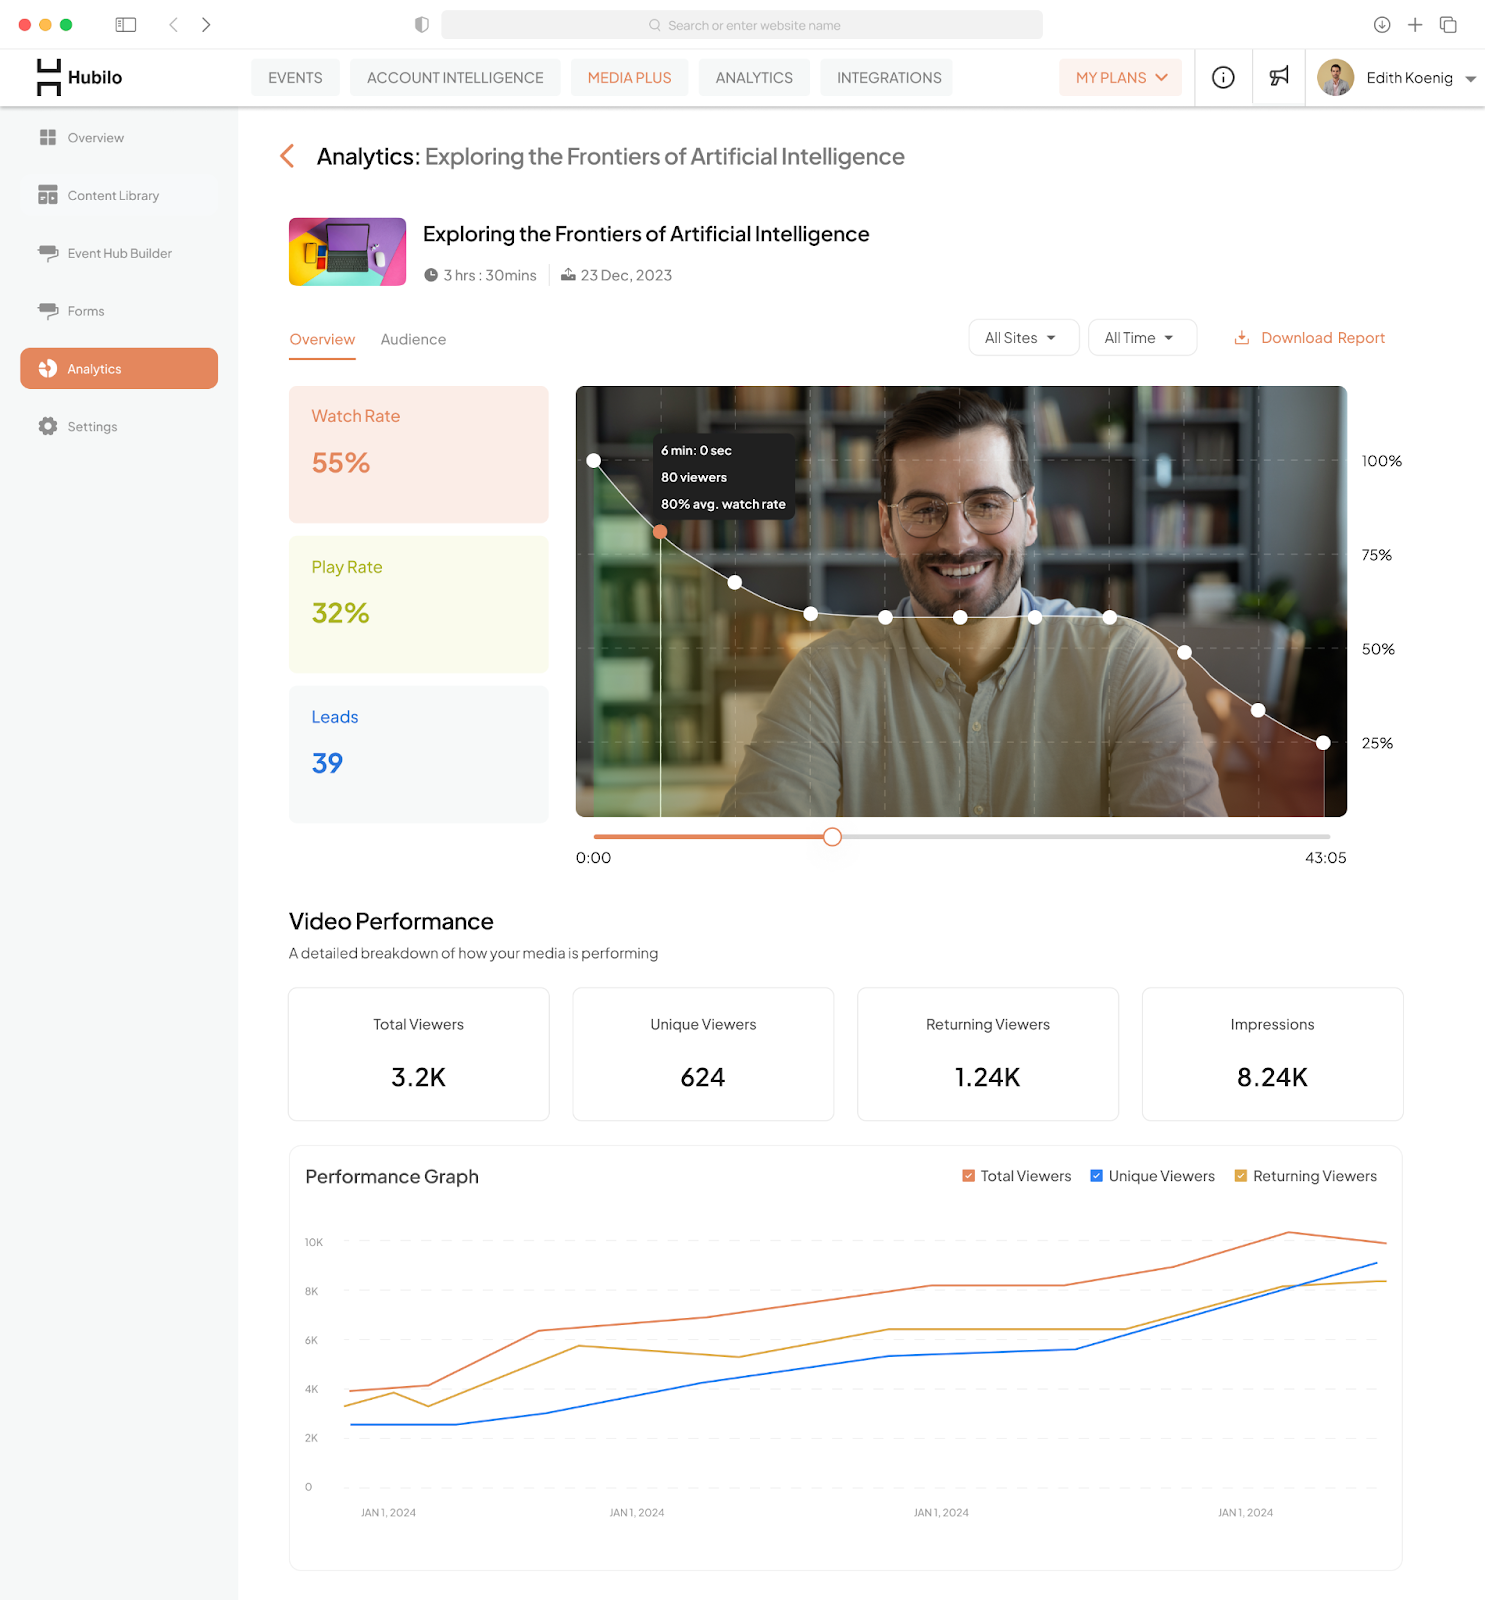
Task: Click the browser address search field
Action: (742, 25)
